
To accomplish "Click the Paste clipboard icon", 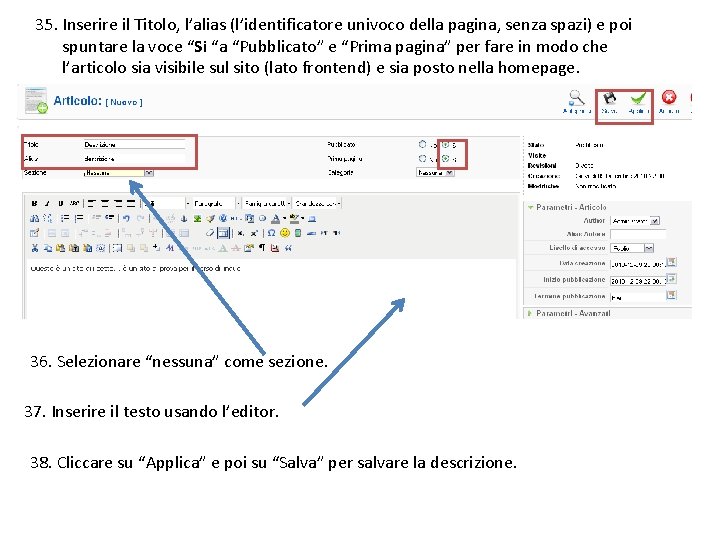I will [x=61, y=248].
